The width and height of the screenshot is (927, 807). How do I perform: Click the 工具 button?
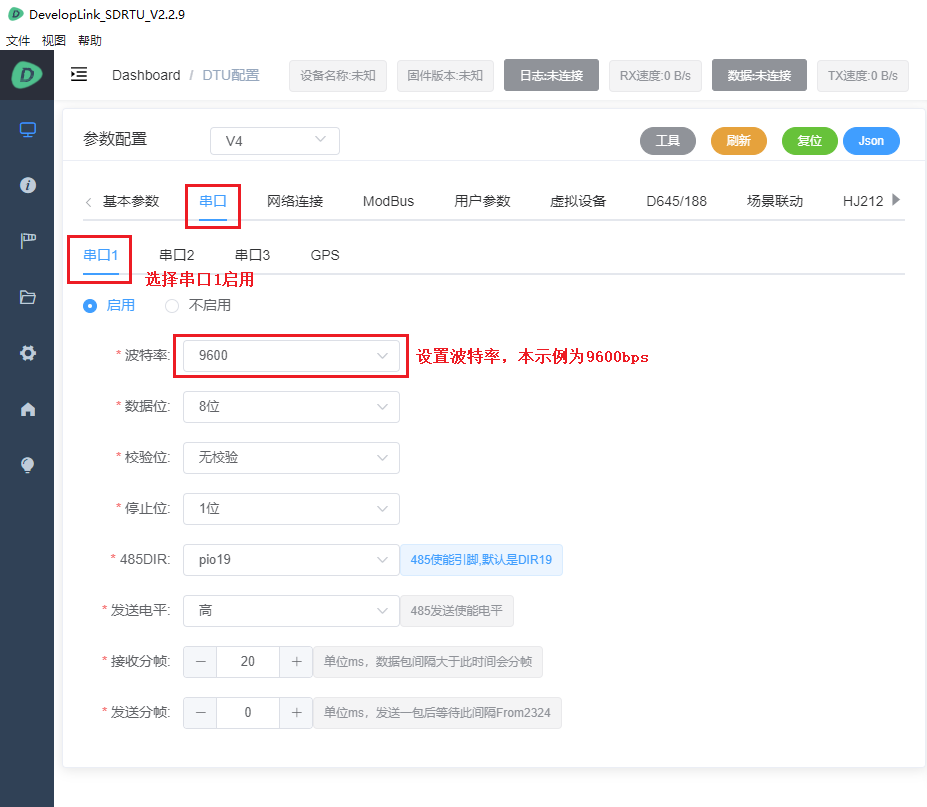667,141
